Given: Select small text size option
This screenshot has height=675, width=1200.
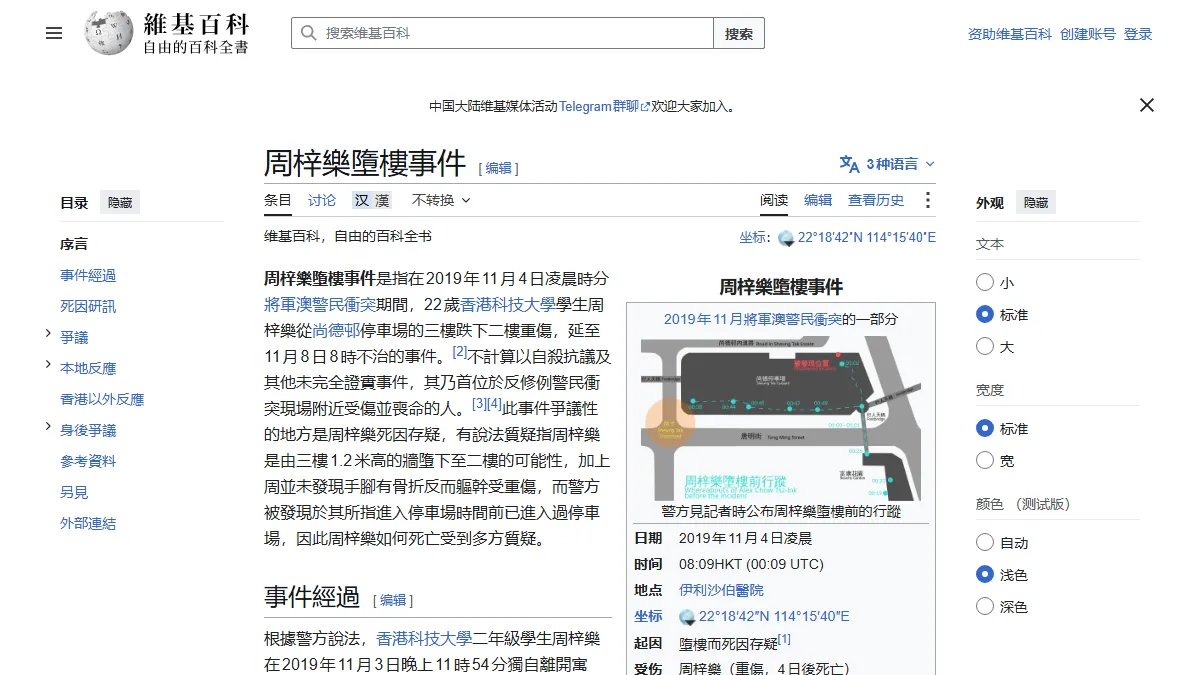Looking at the screenshot, I should click(985, 283).
